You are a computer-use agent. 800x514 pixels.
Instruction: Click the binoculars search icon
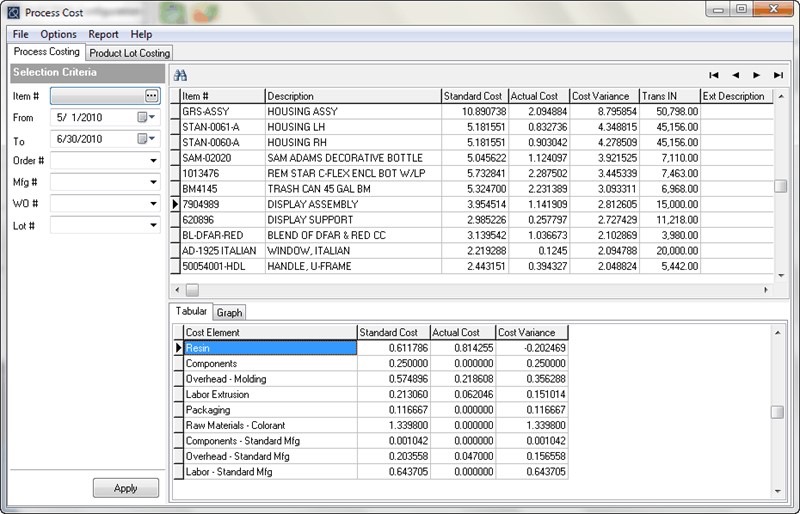point(181,75)
